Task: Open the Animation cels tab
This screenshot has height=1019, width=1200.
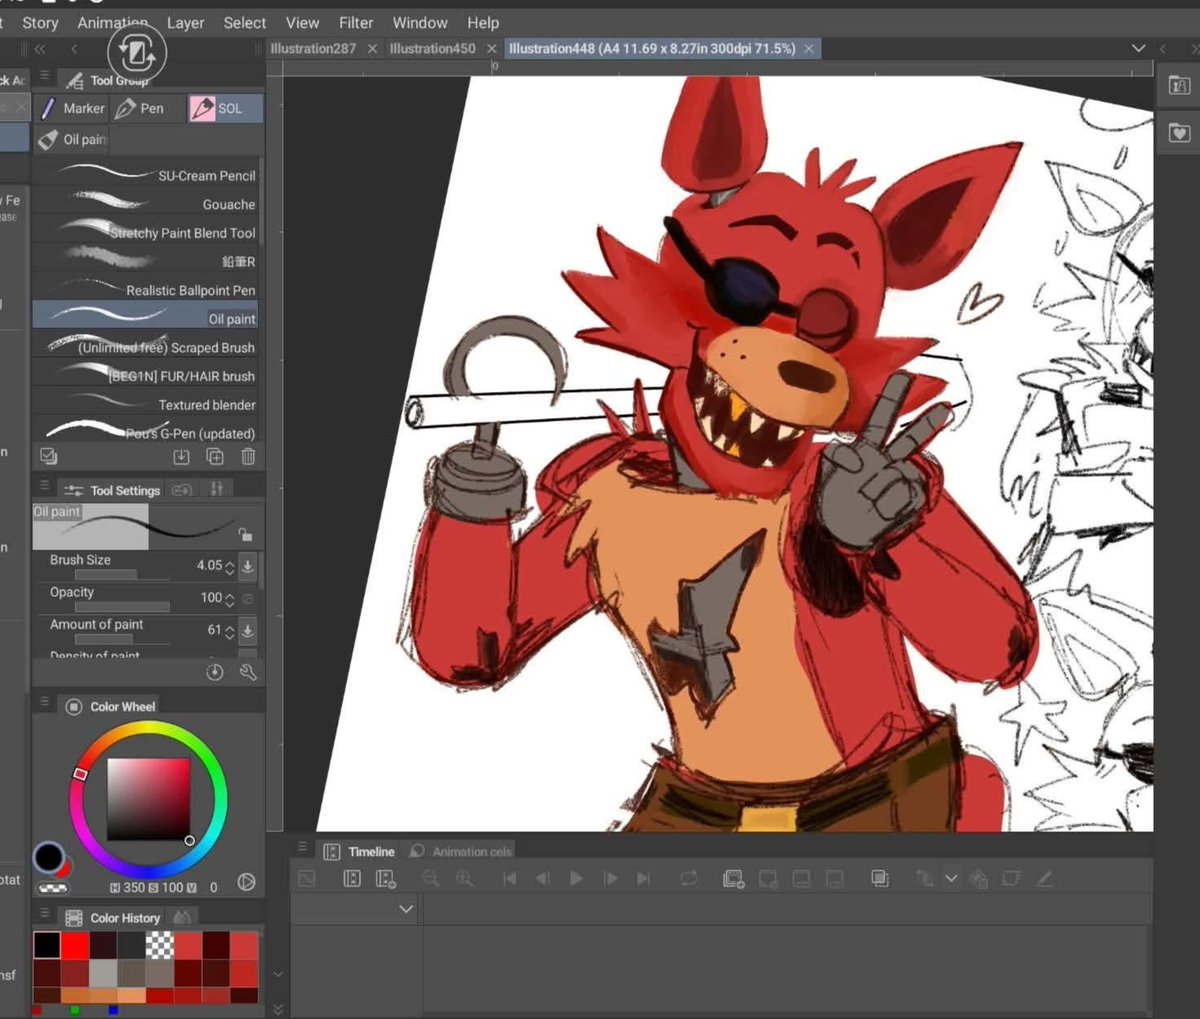Action: 461,851
